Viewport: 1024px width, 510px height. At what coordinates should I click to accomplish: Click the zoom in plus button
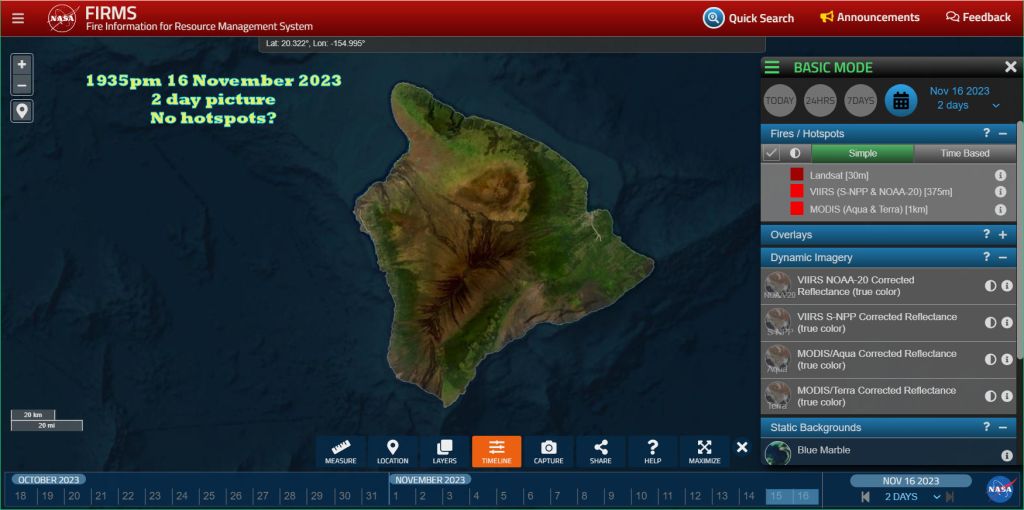22,64
